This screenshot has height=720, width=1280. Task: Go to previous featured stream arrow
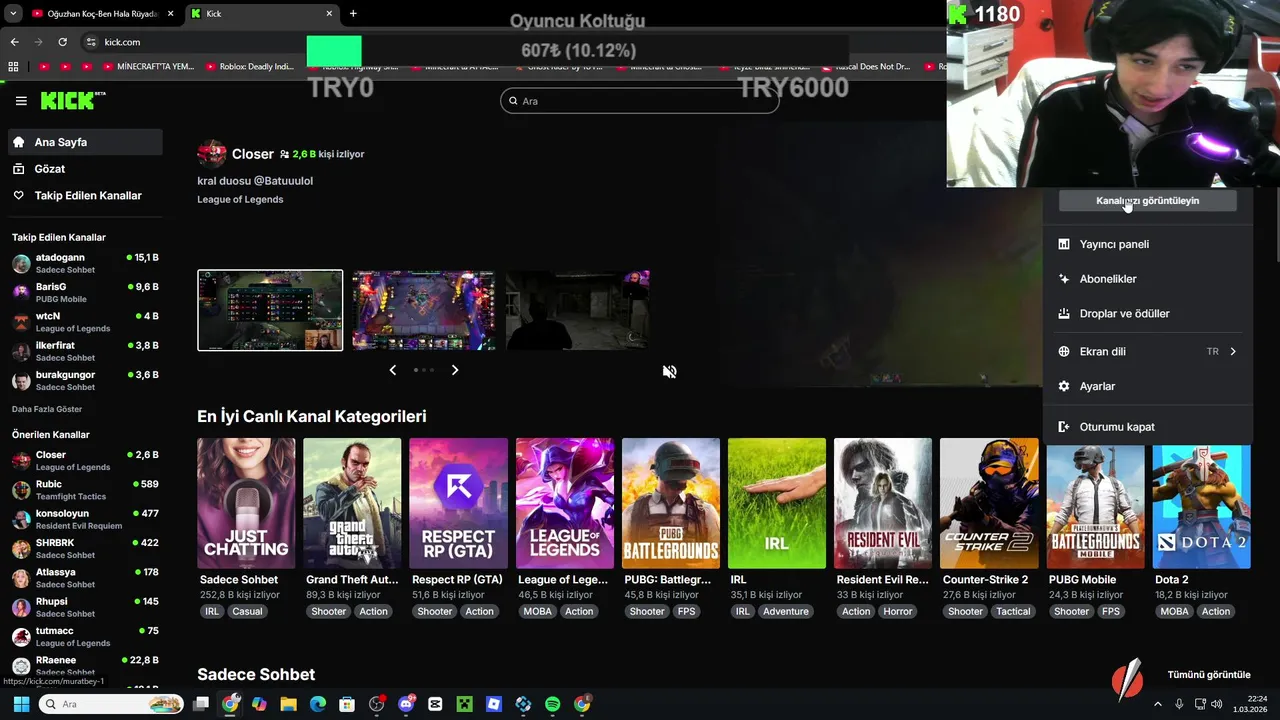pyautogui.click(x=392, y=370)
